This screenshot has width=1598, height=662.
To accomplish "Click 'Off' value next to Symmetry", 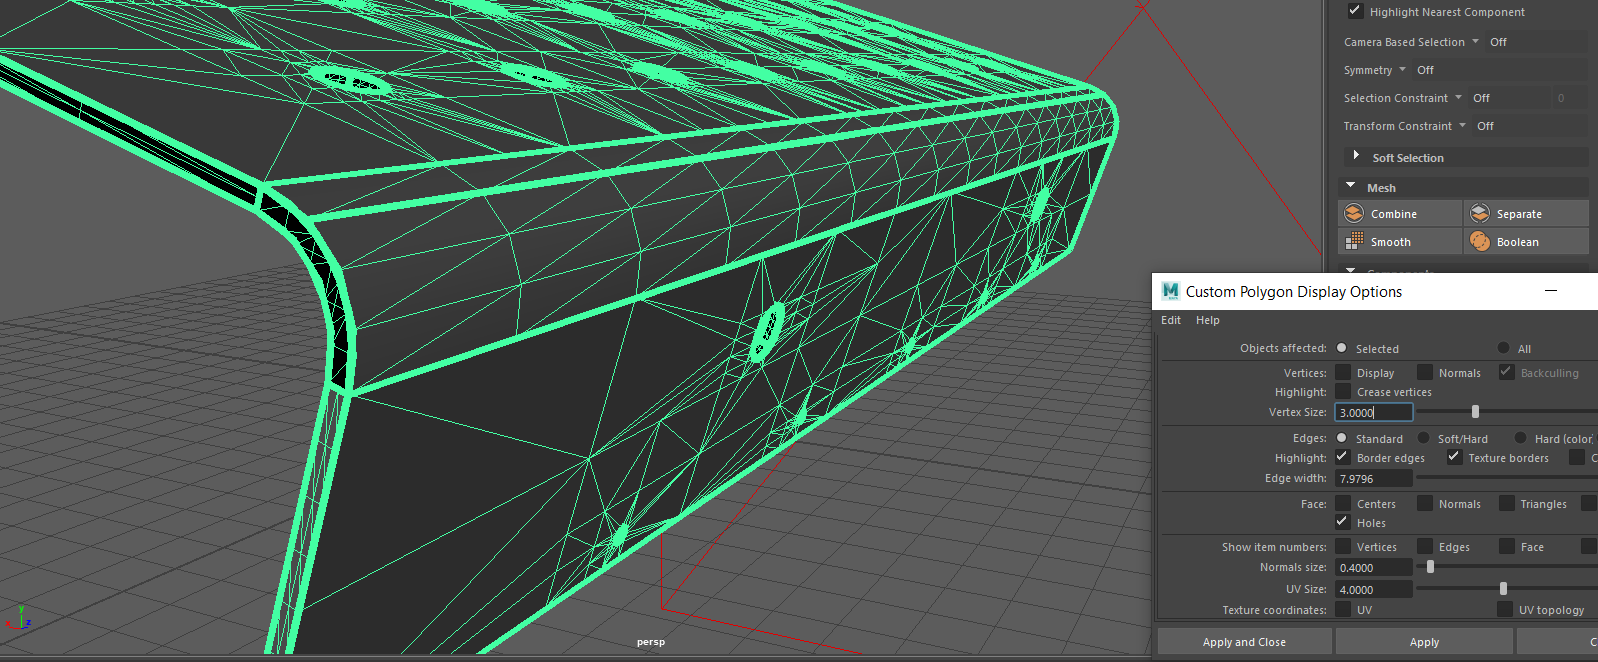I will 1425,70.
